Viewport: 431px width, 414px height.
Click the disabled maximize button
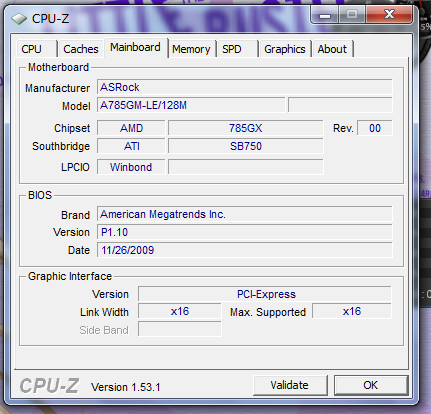(352, 15)
